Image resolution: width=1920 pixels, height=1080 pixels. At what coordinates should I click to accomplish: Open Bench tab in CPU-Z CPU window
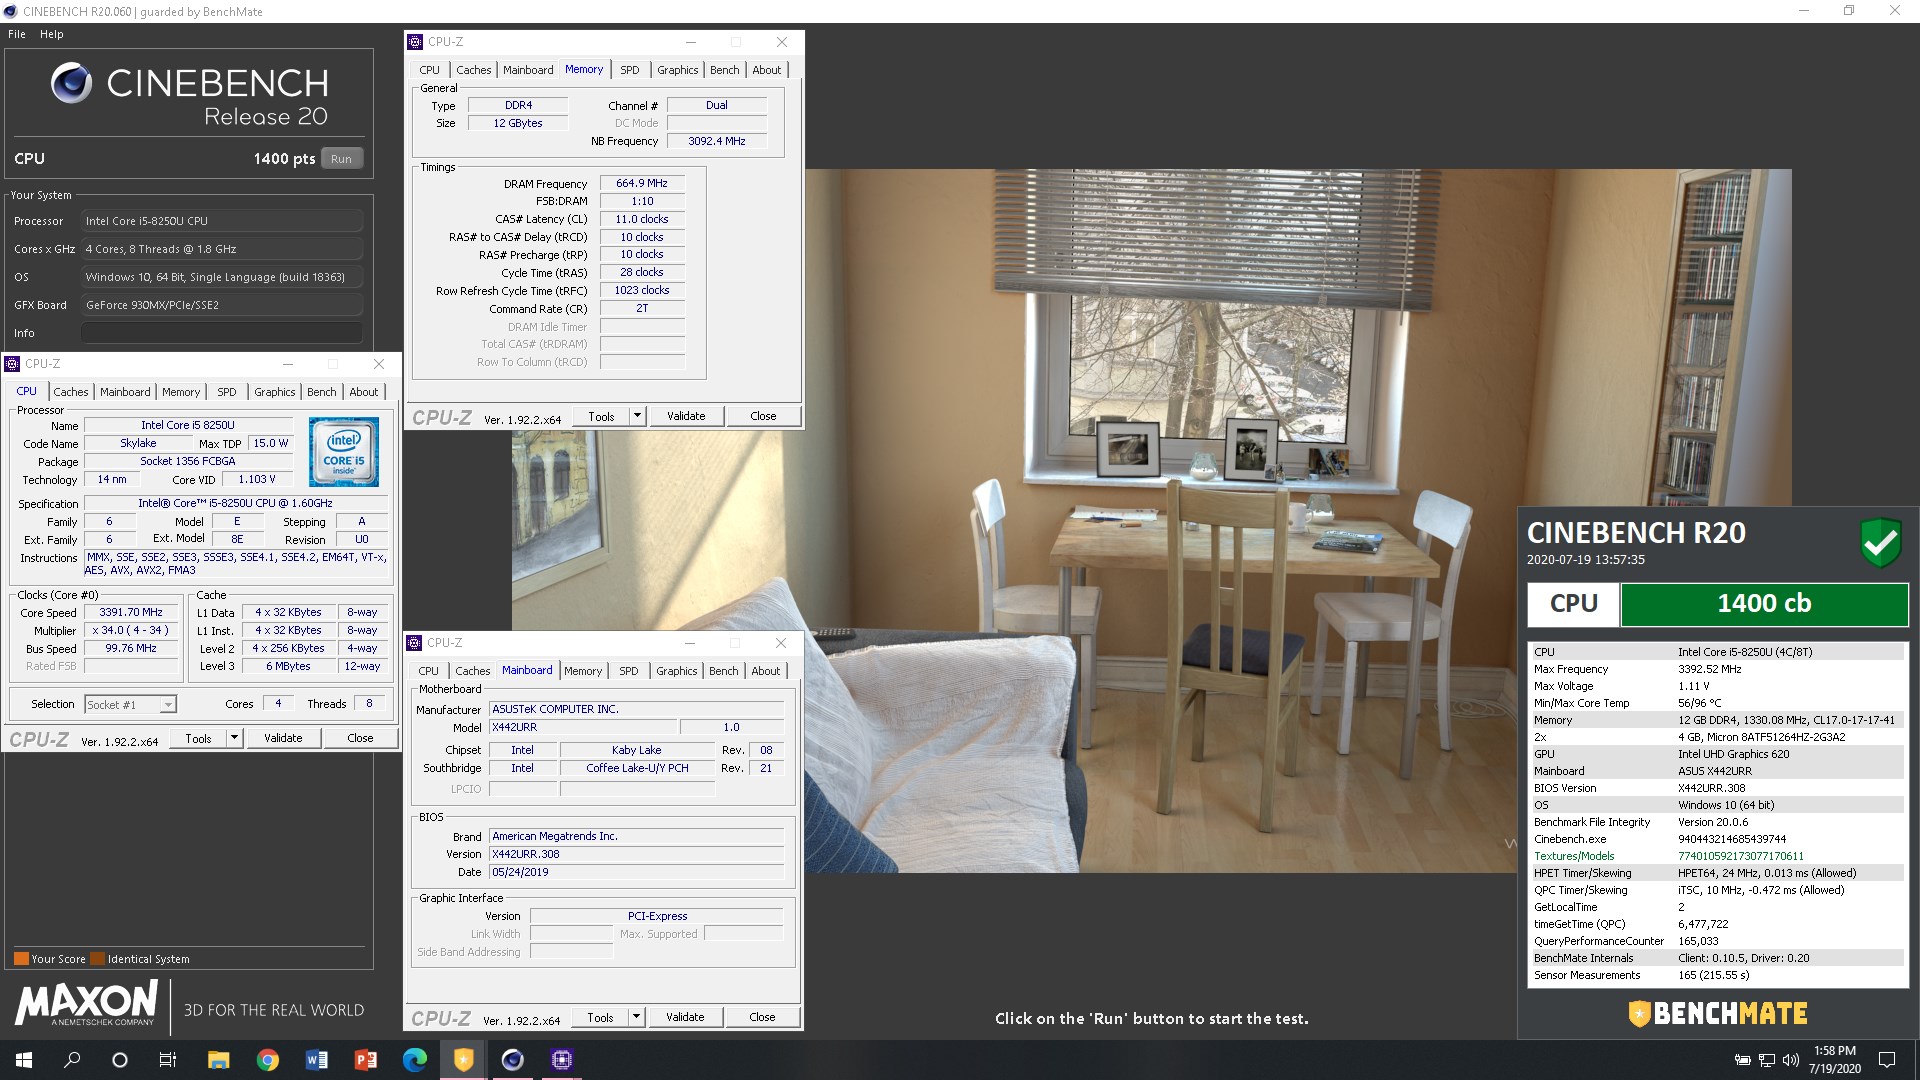tap(321, 392)
